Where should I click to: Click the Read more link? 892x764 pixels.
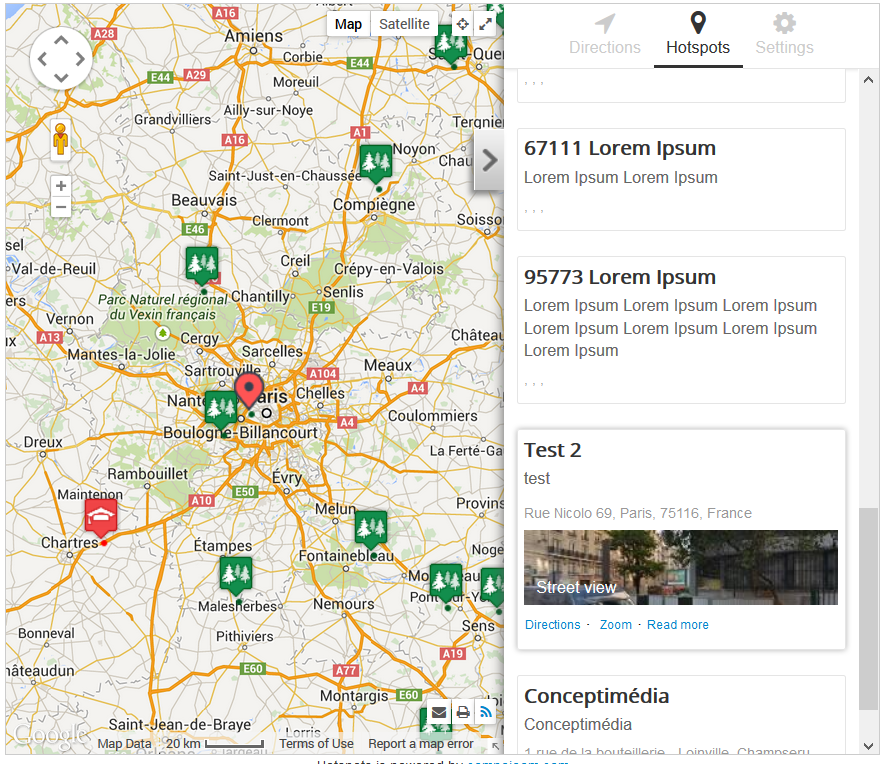pos(678,625)
